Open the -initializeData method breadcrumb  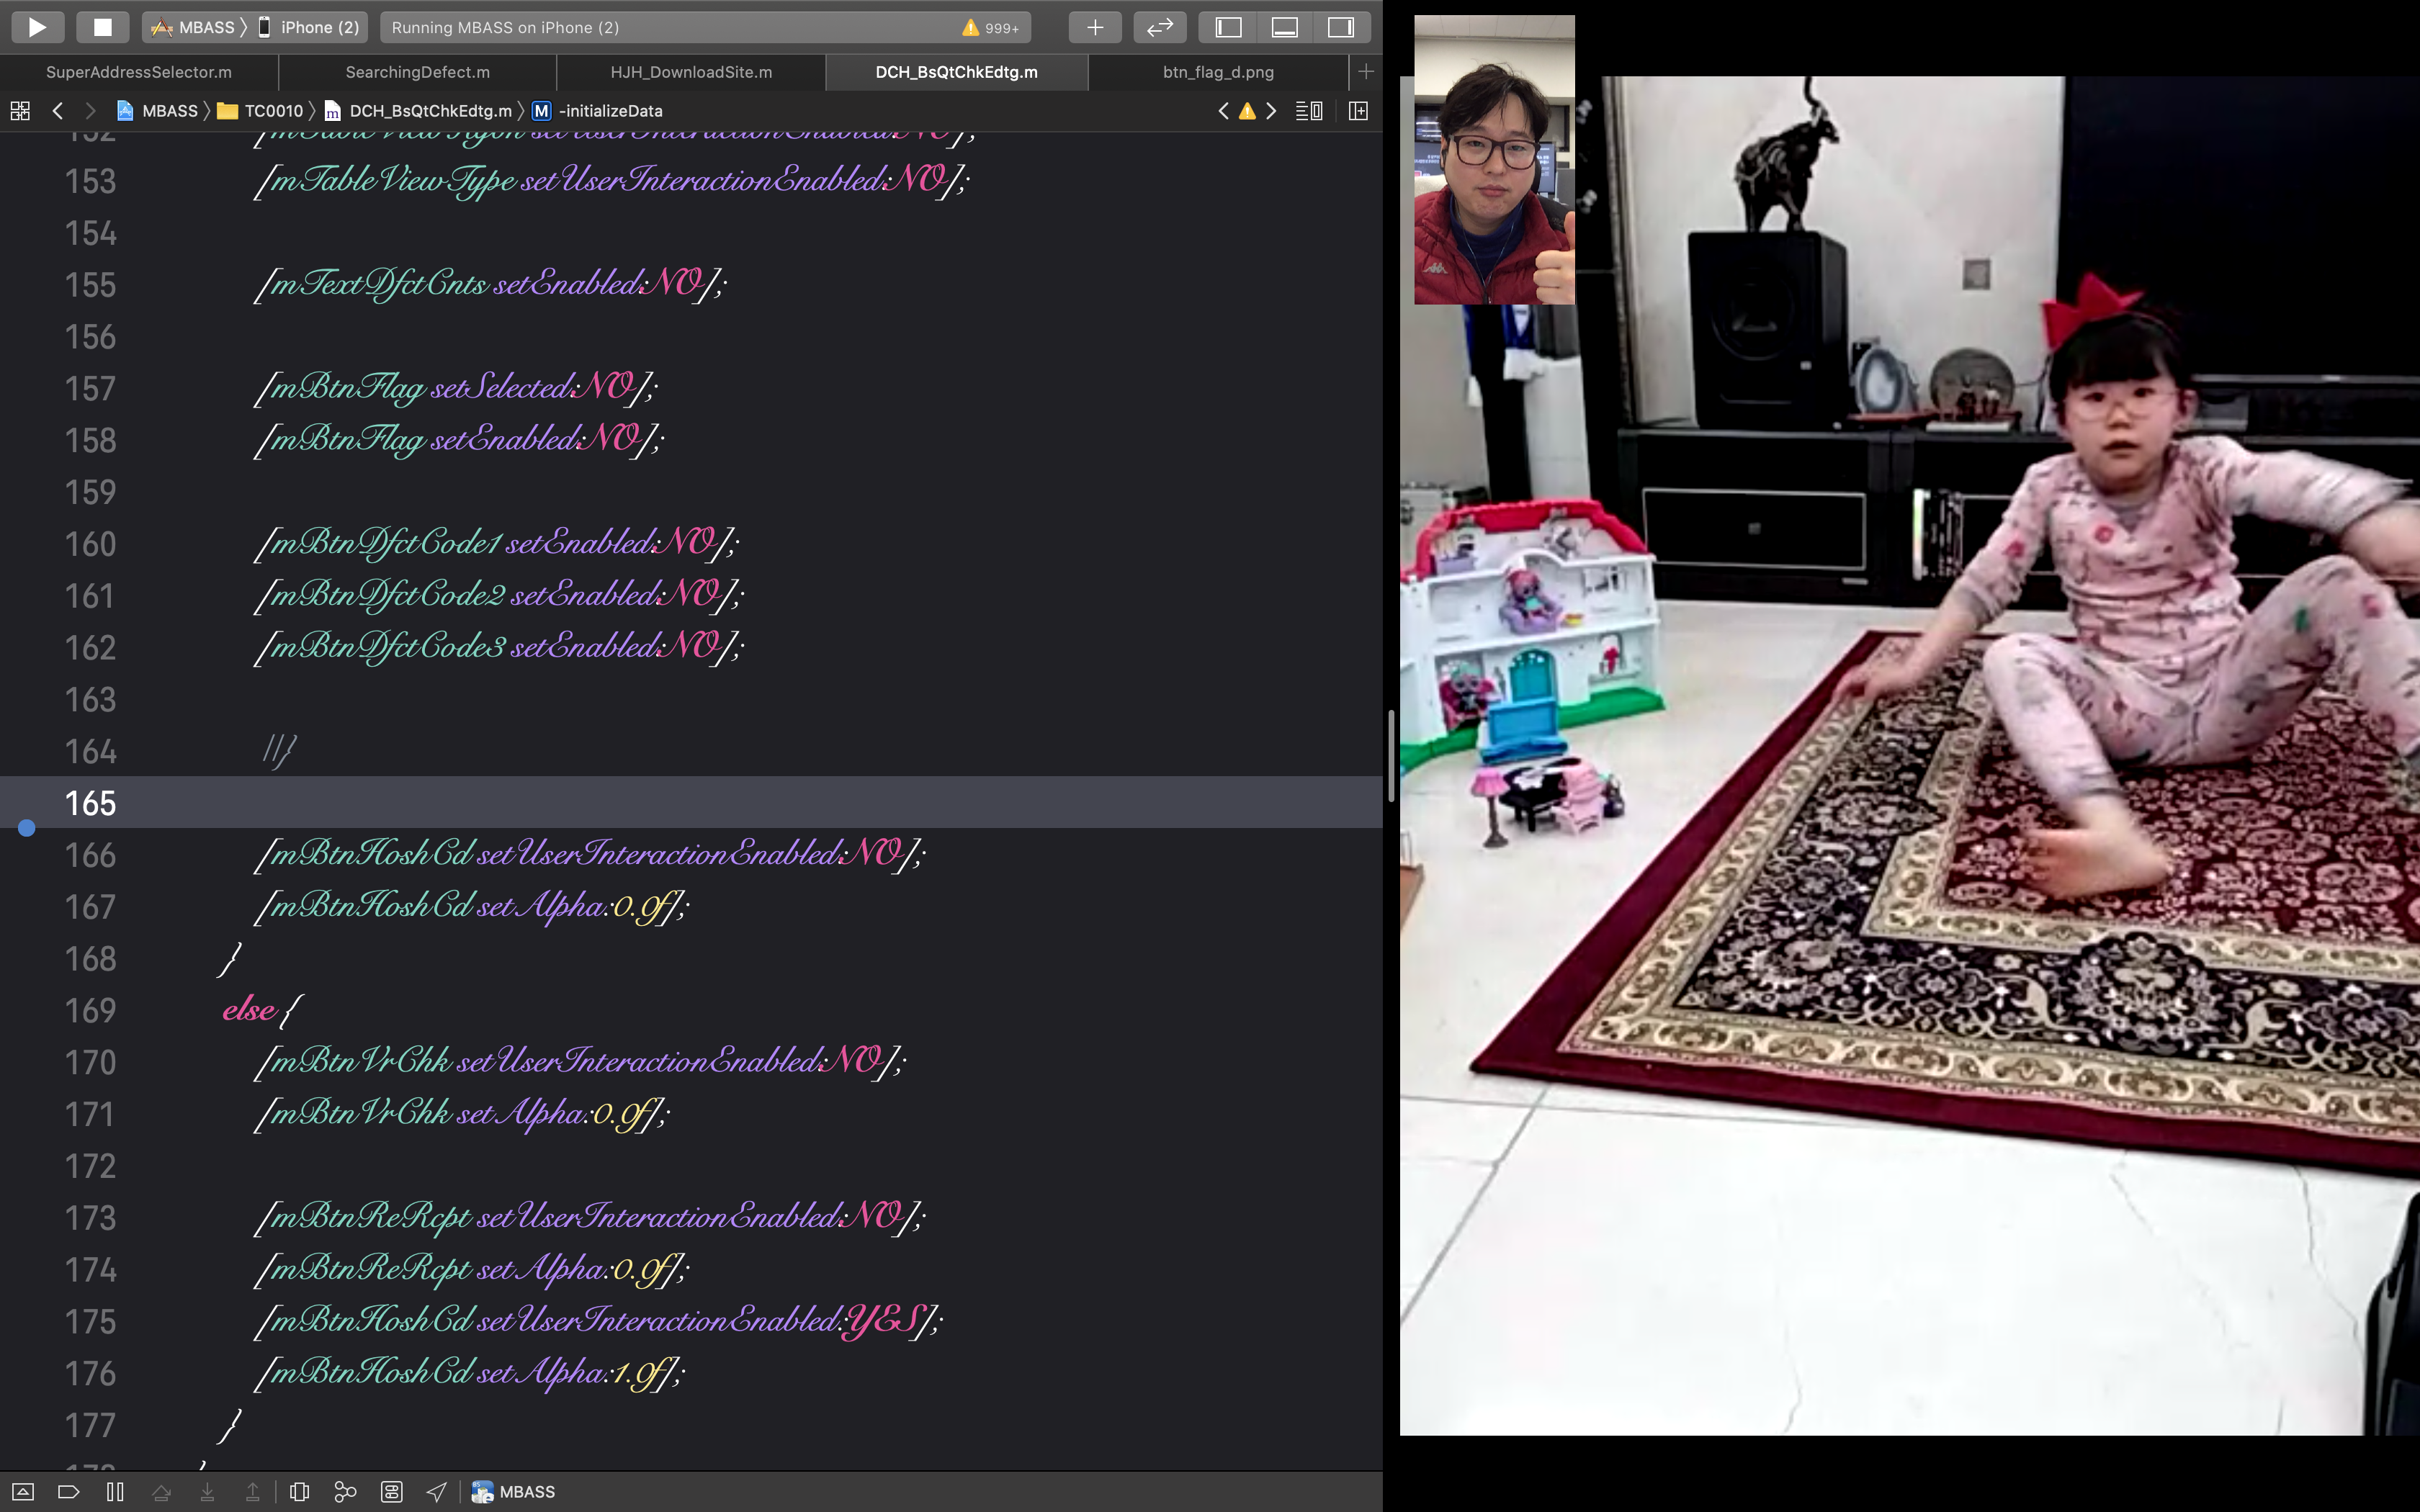598,111
